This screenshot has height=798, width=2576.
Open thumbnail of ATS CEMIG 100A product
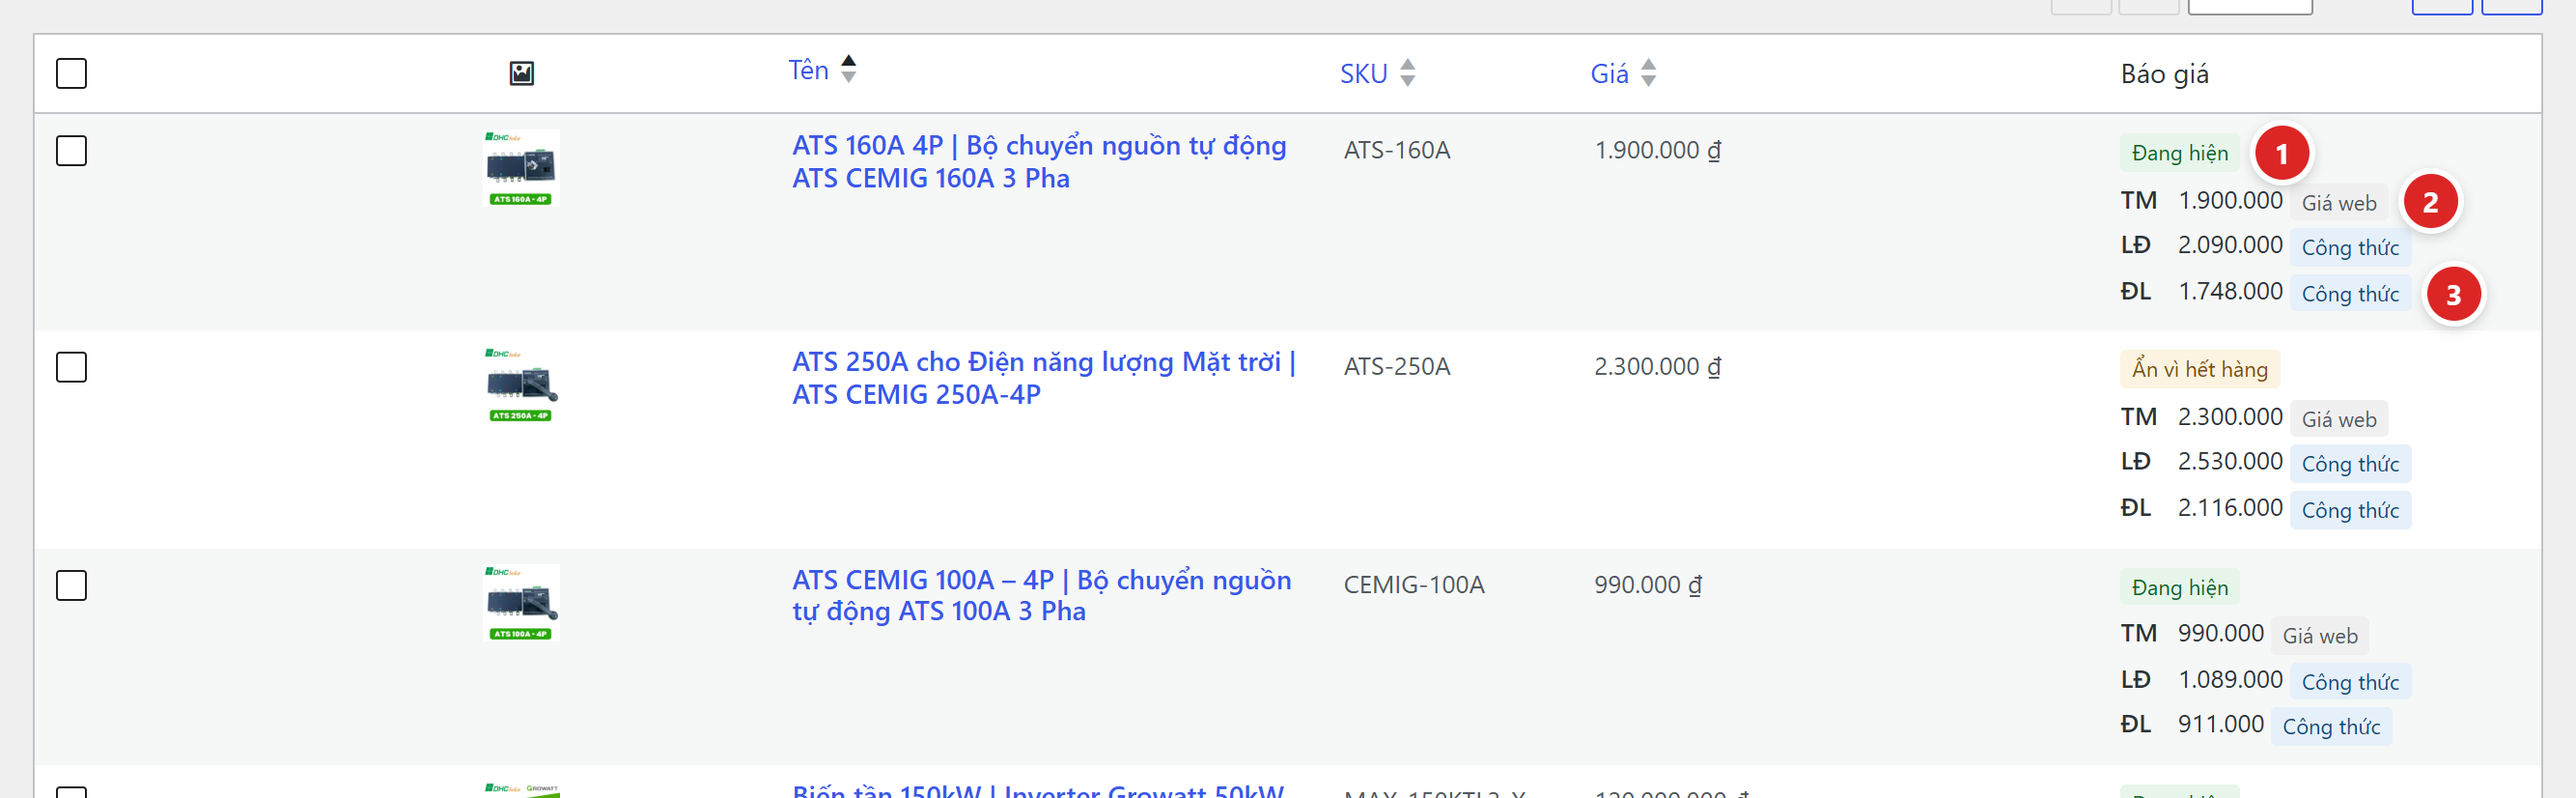click(521, 603)
